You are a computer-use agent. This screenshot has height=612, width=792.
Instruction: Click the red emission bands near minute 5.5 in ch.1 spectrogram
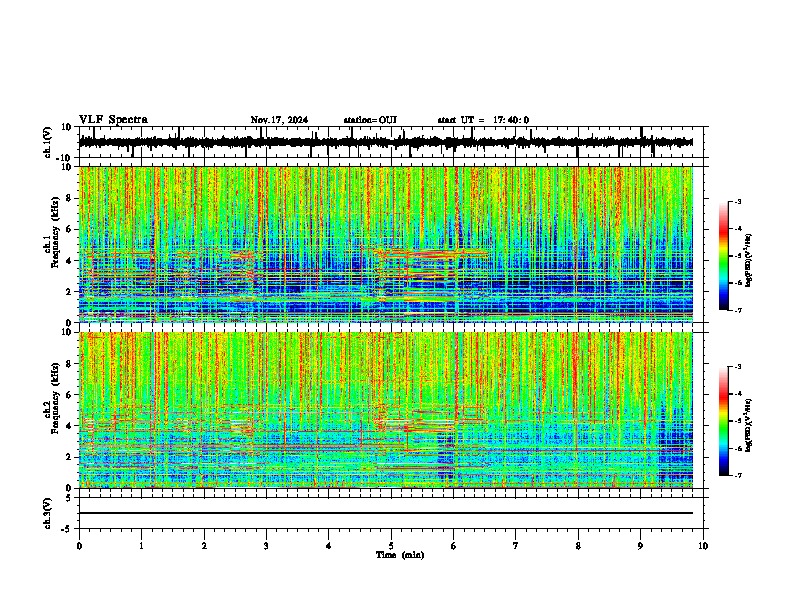[x=429, y=254]
